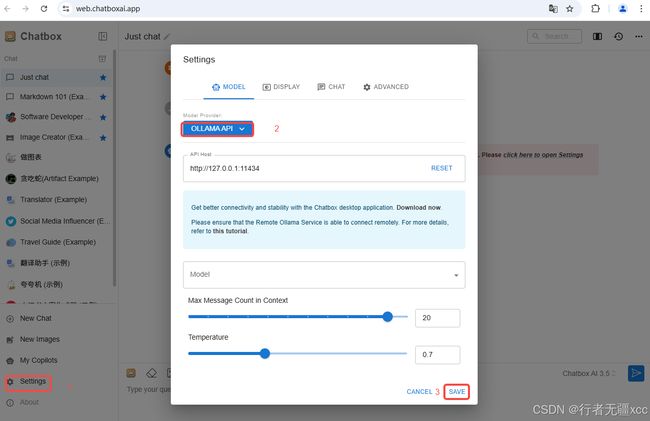This screenshot has height=421, width=650.
Task: Click the eraser icon in input toolbar
Action: tap(151, 373)
